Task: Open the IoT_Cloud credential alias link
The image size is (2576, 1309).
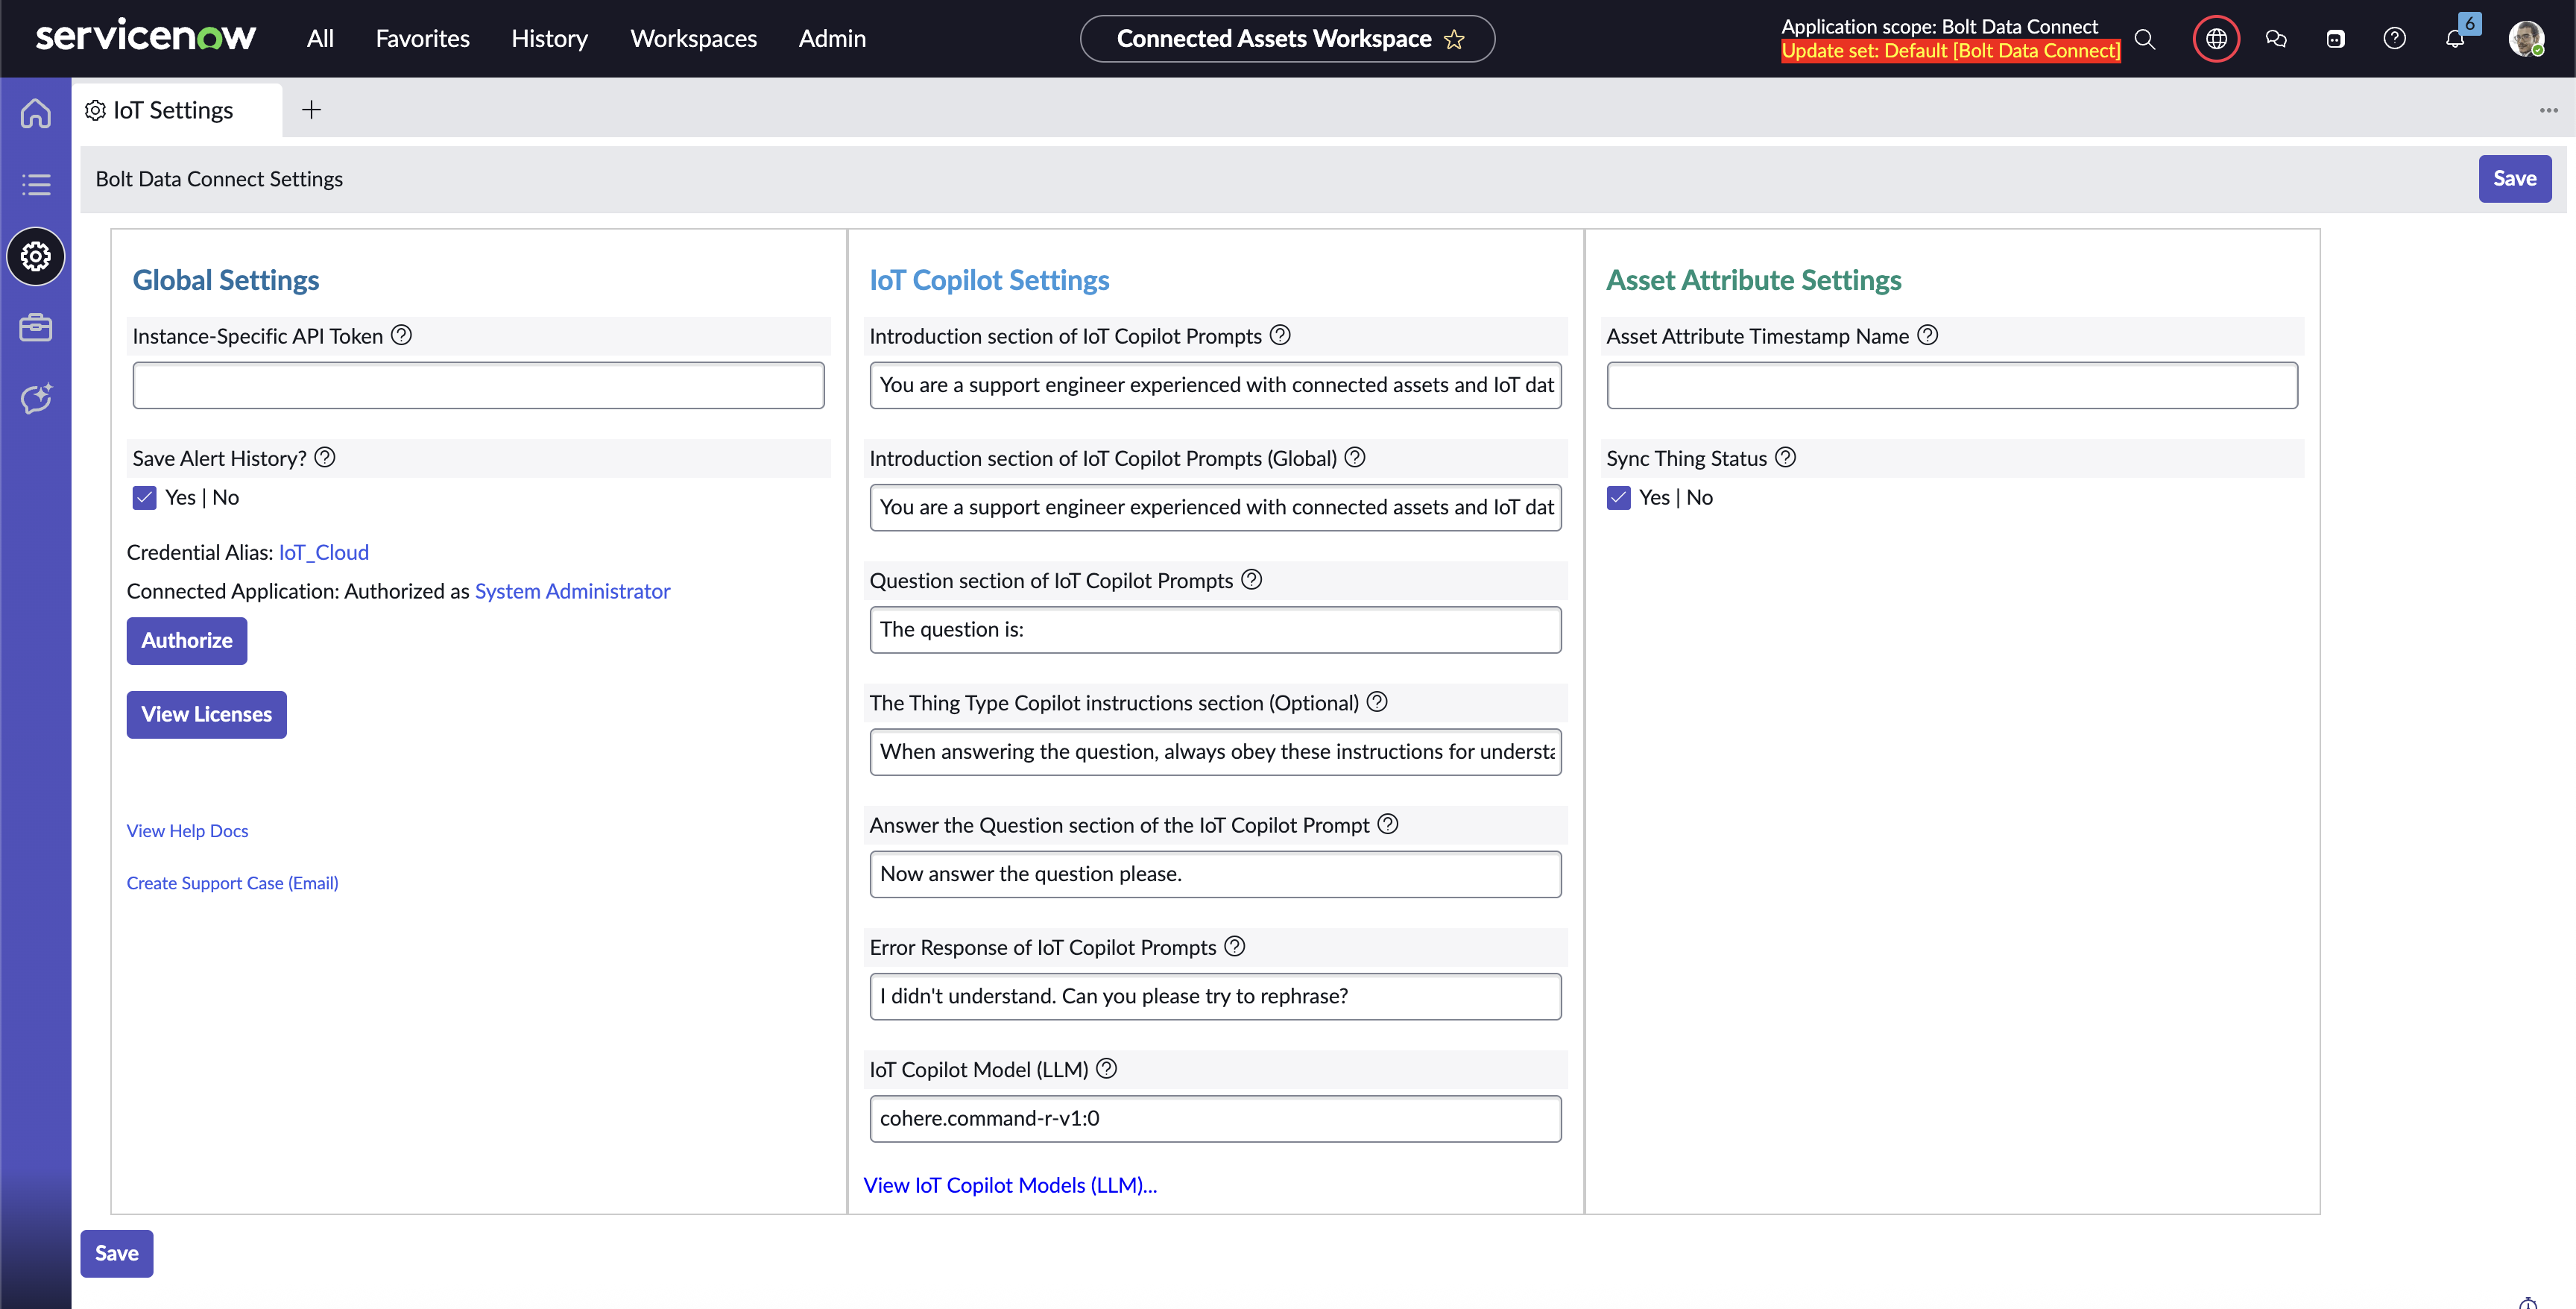Action: (324, 553)
